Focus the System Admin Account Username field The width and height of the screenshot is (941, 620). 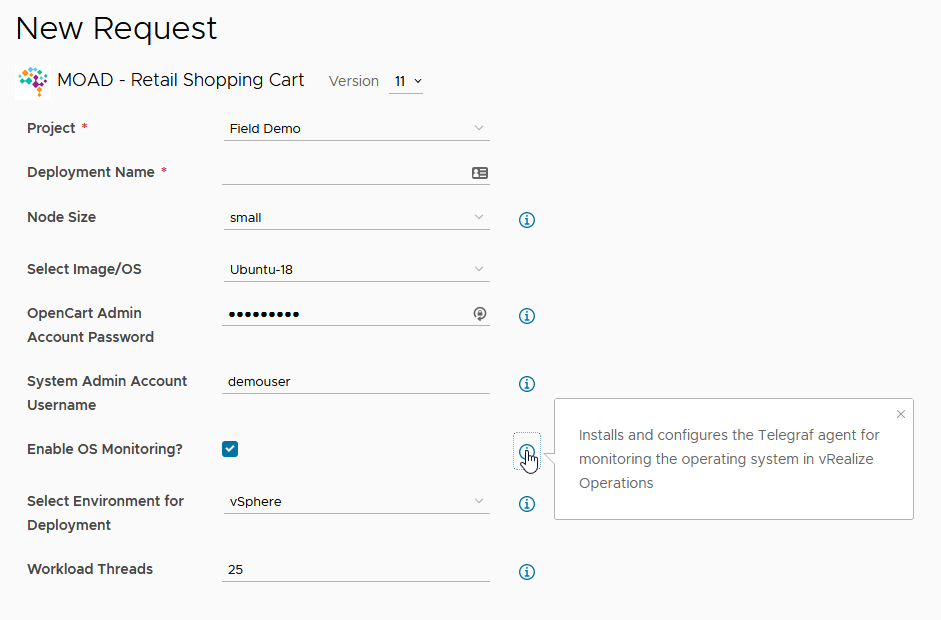pos(356,381)
